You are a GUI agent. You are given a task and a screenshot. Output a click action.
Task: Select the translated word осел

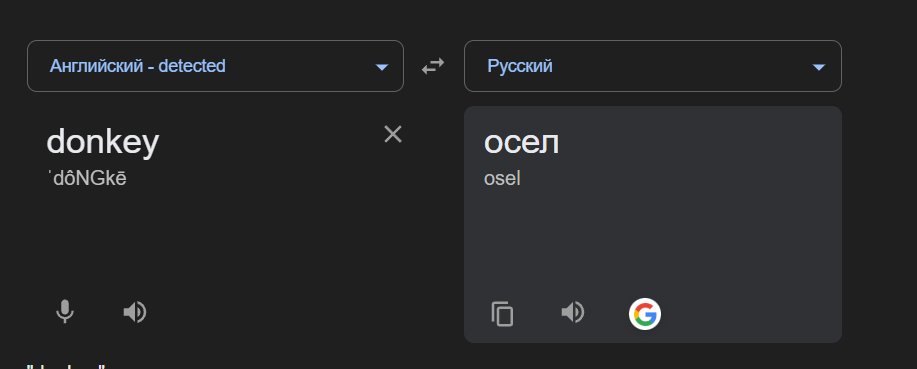(521, 142)
